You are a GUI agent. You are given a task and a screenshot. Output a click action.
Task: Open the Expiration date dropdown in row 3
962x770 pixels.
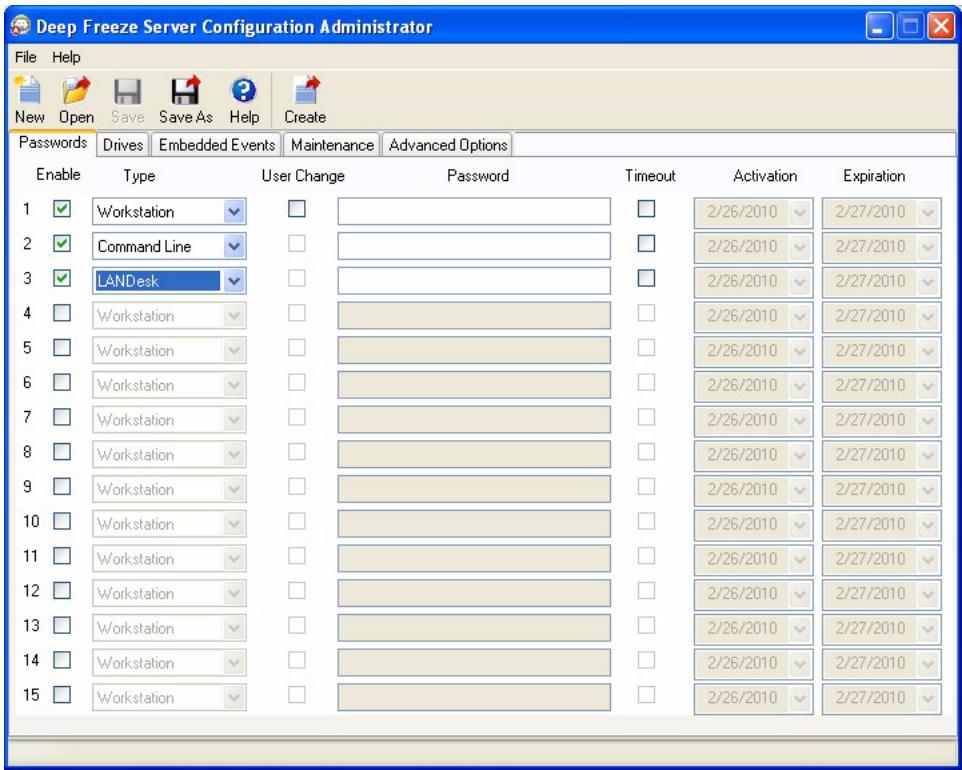coord(928,282)
